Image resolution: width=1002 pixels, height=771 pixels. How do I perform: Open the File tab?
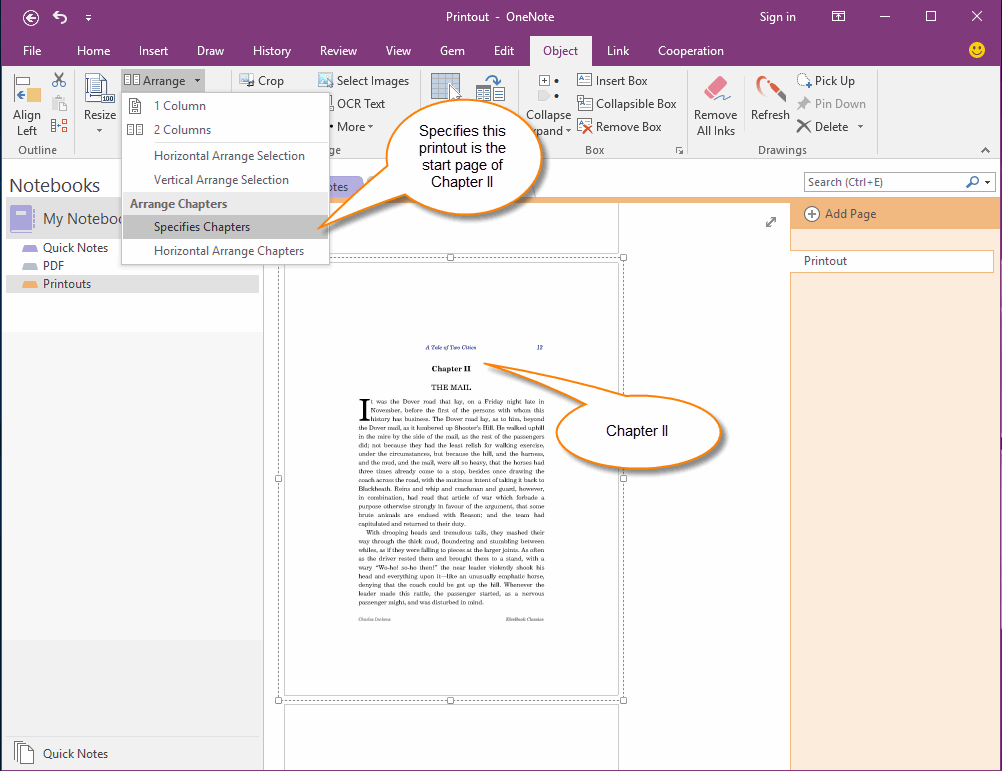click(32, 51)
